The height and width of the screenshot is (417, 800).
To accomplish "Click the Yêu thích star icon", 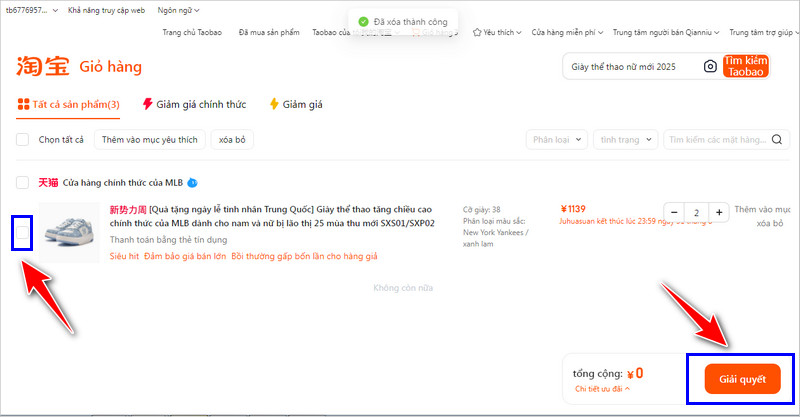I will (x=477, y=32).
